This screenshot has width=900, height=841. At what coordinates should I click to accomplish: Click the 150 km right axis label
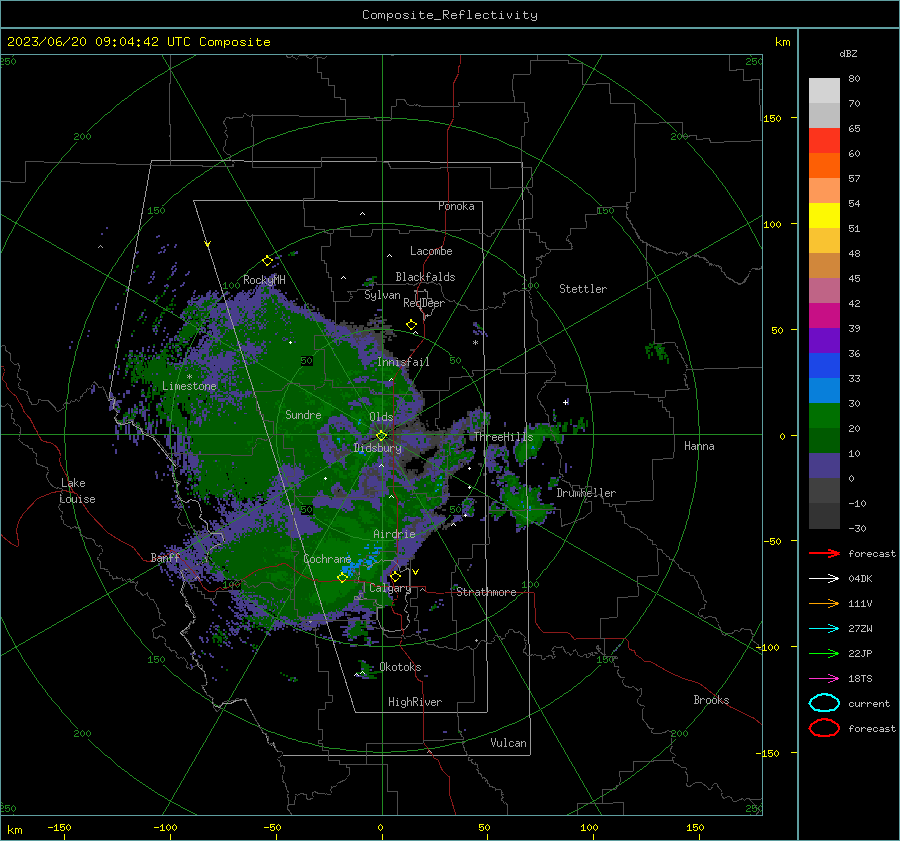pyautogui.click(x=772, y=118)
